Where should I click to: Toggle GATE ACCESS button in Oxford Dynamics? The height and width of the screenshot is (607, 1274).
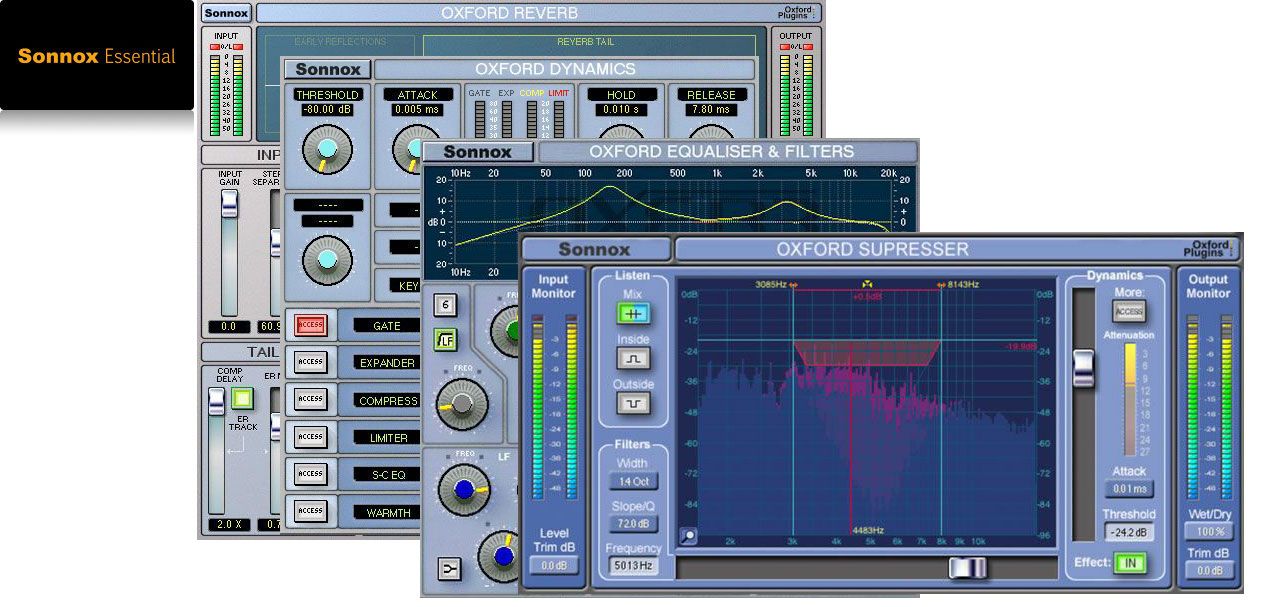pyautogui.click(x=310, y=325)
